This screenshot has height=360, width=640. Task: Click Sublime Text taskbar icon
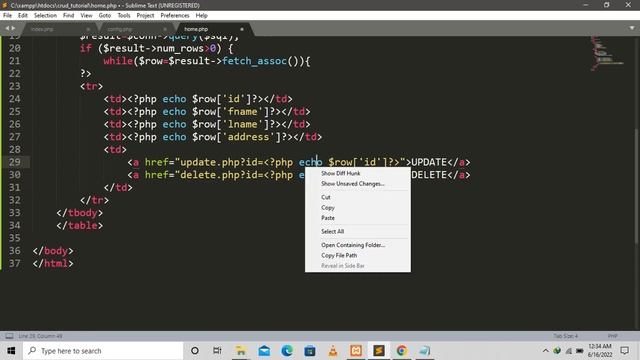click(x=379, y=351)
